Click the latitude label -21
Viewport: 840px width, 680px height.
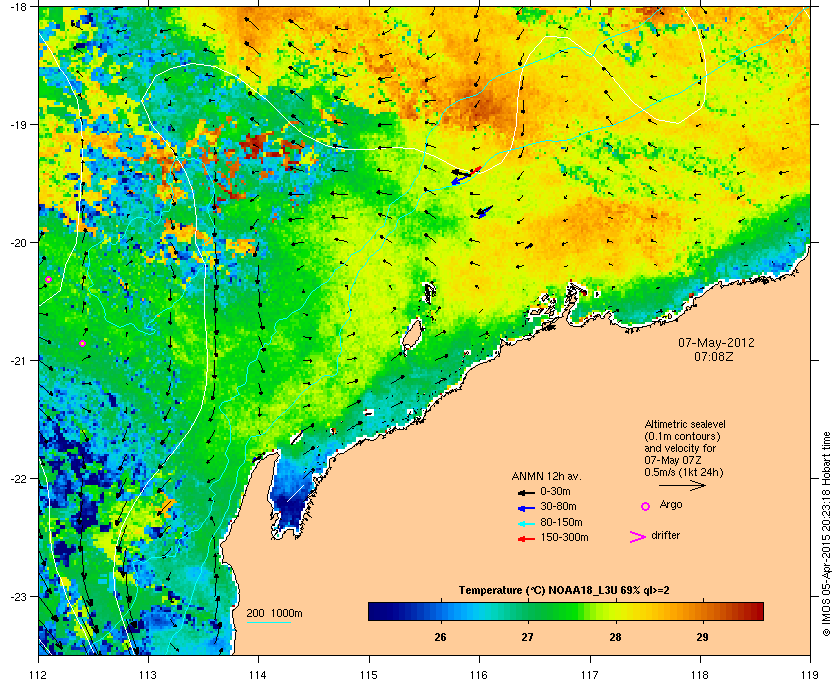pyautogui.click(x=18, y=361)
